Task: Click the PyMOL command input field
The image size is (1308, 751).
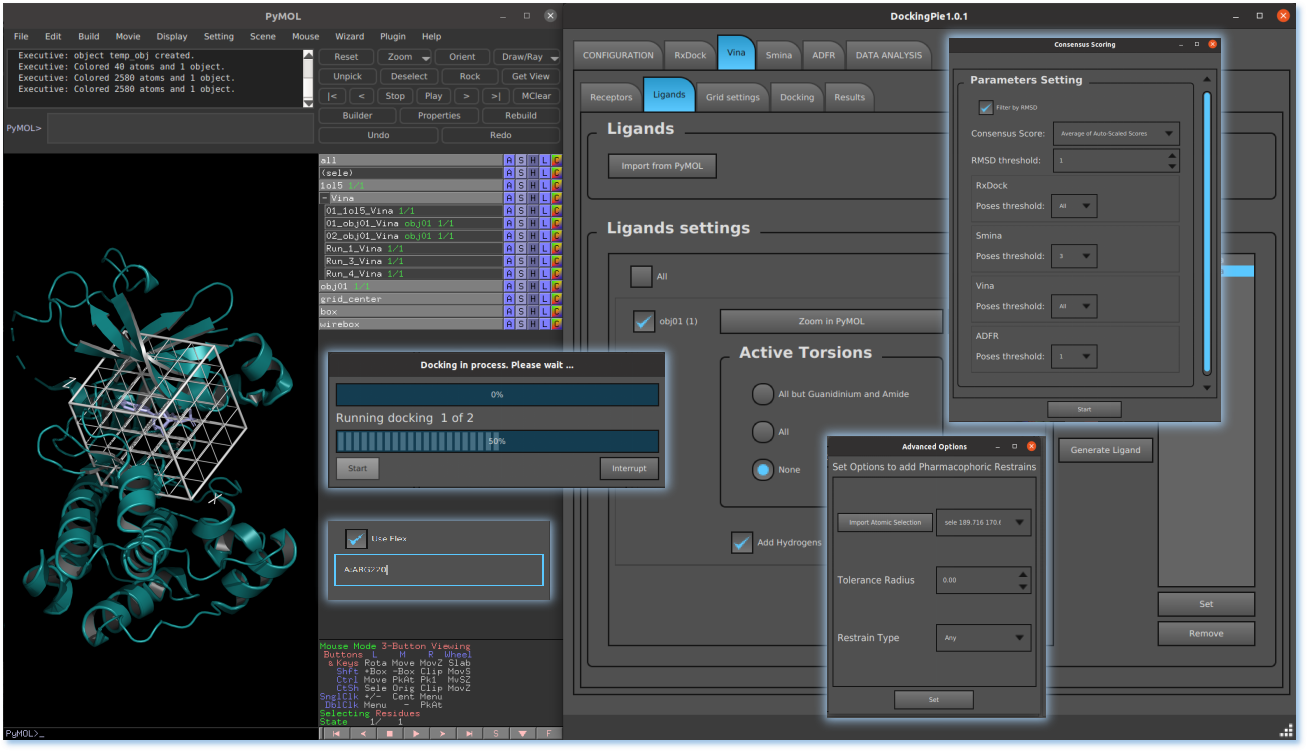Action: point(180,128)
